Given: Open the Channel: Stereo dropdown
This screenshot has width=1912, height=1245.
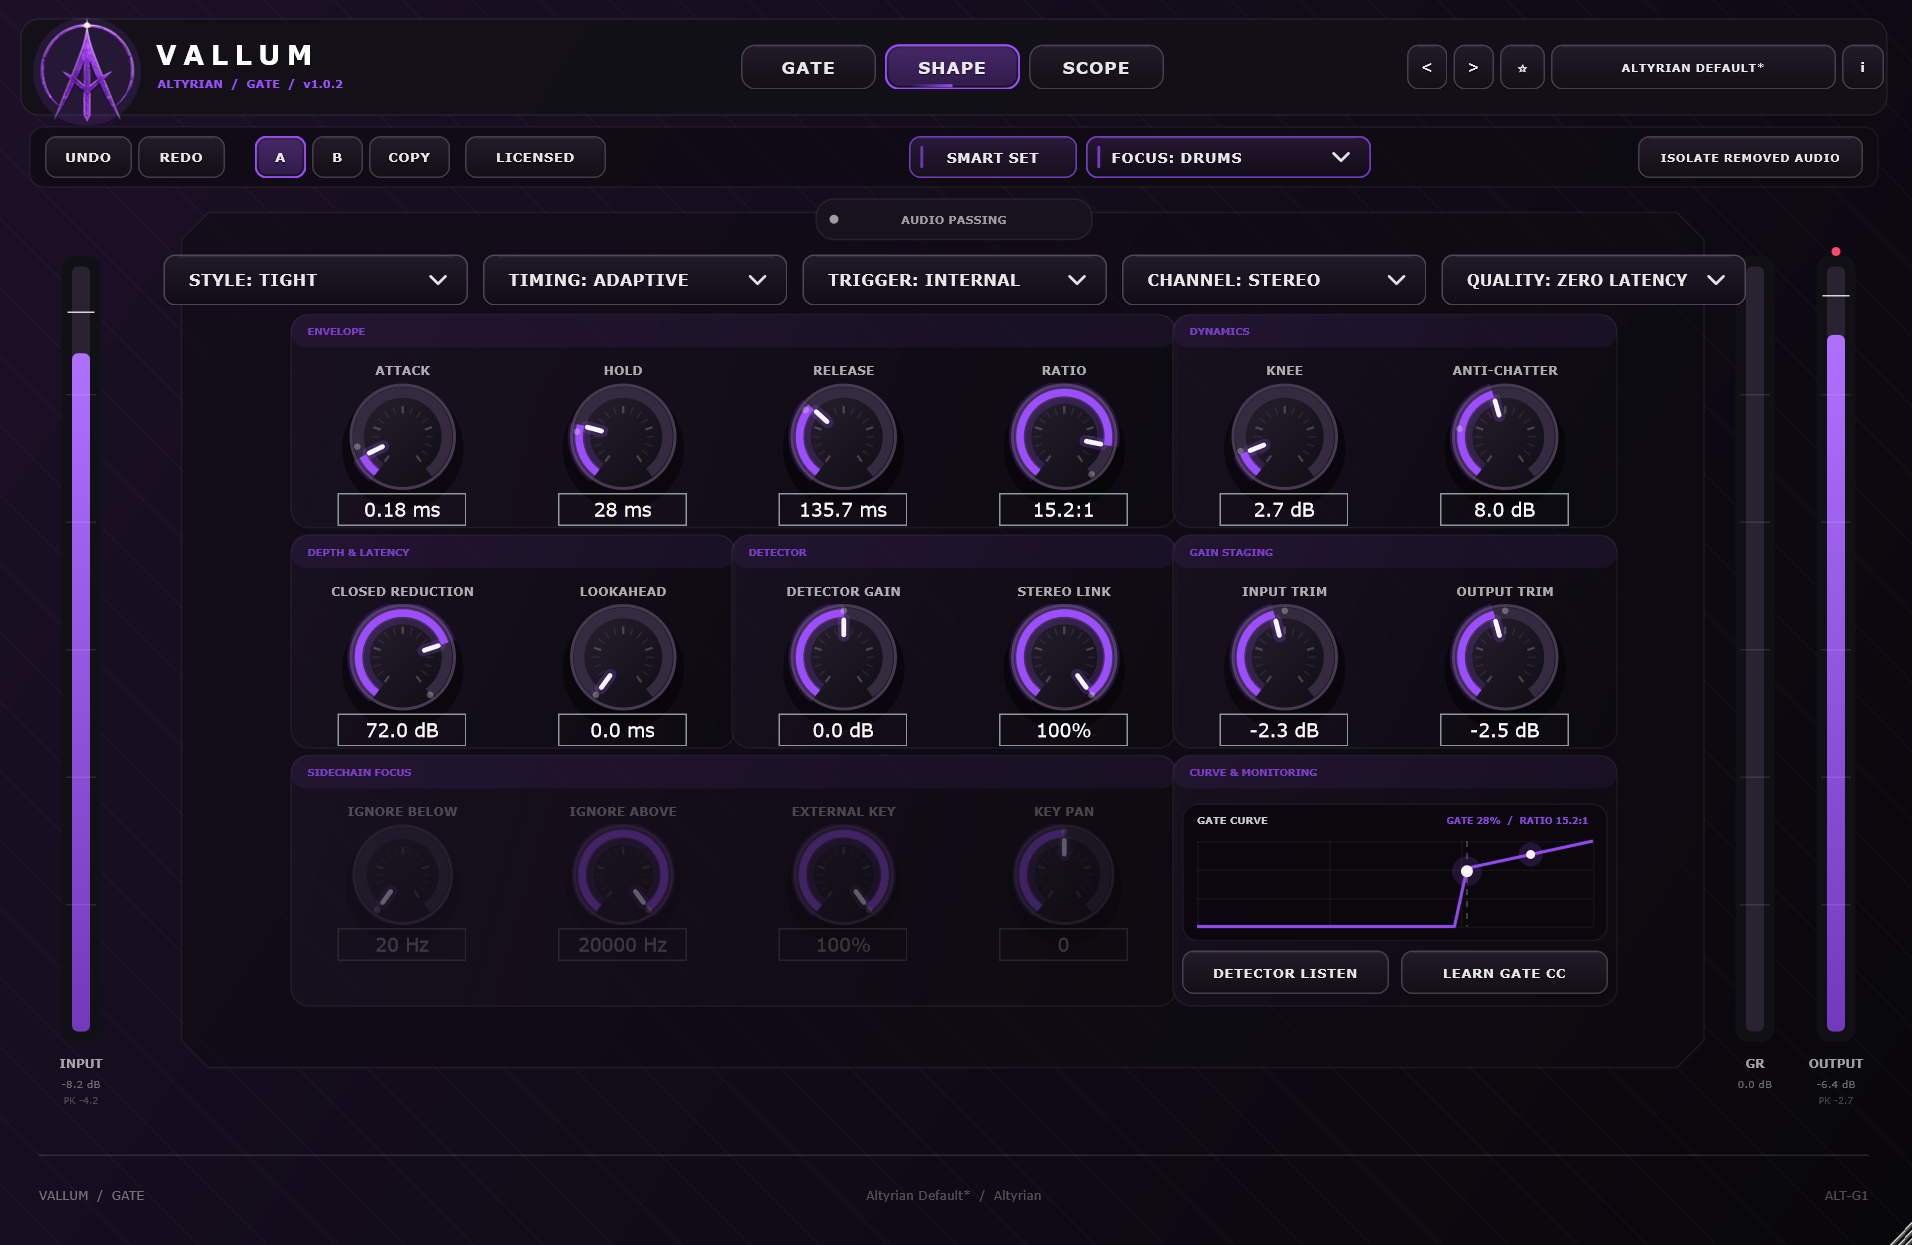Looking at the screenshot, I should pyautogui.click(x=1274, y=280).
